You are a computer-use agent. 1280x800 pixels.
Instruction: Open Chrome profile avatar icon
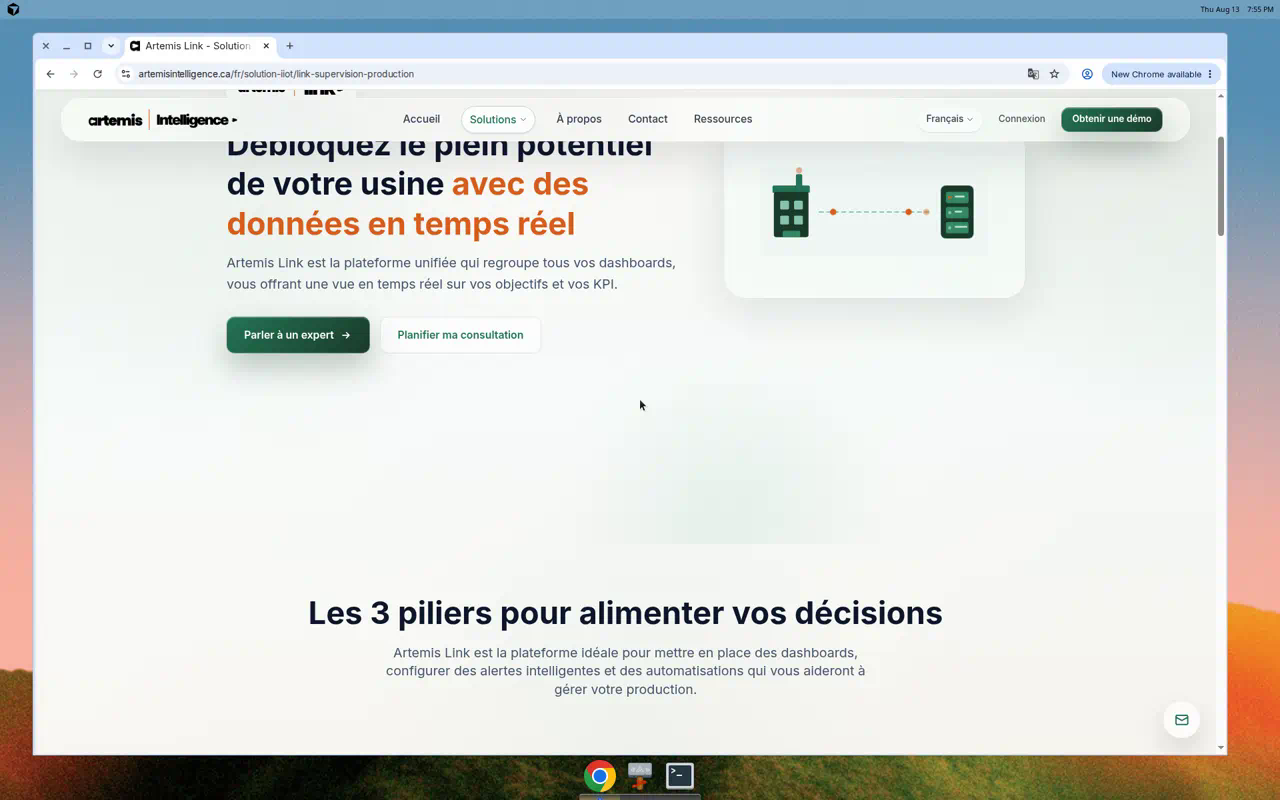click(x=1087, y=74)
